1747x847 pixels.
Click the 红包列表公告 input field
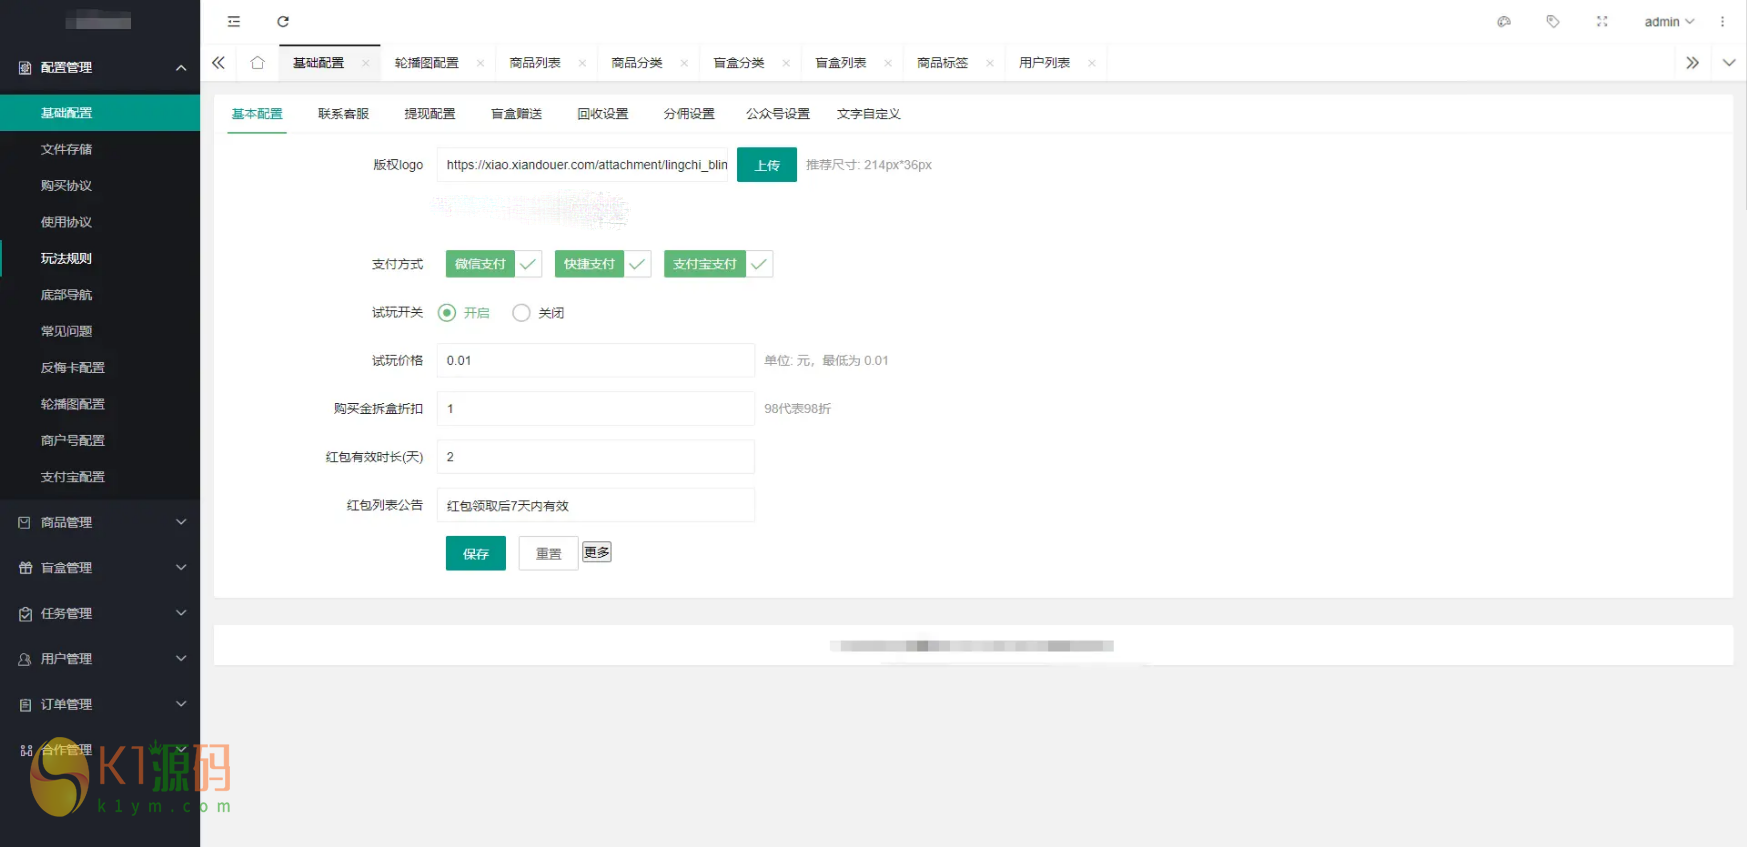[x=596, y=505]
